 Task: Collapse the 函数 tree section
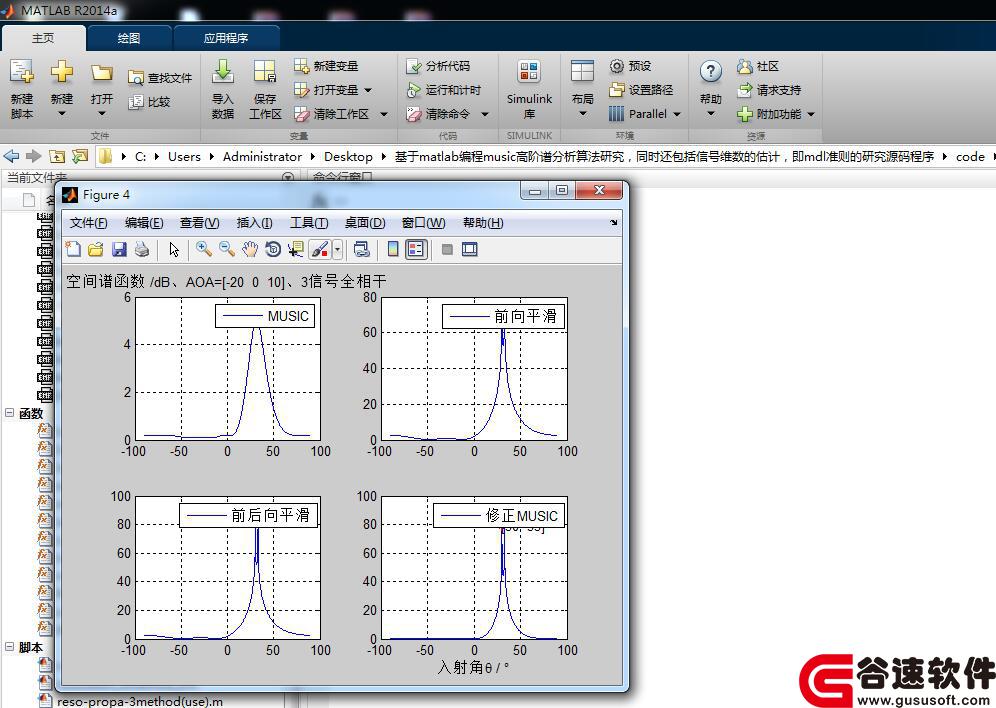click(x=10, y=413)
